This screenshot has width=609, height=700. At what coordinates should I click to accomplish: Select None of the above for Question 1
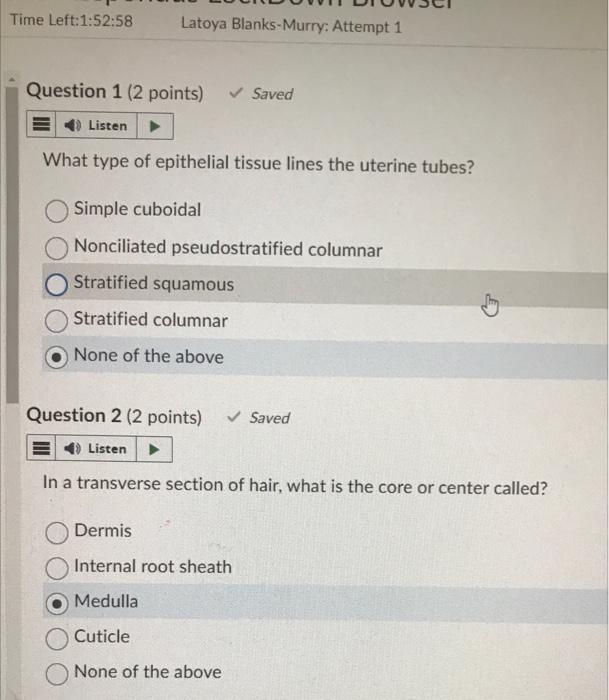[56, 357]
